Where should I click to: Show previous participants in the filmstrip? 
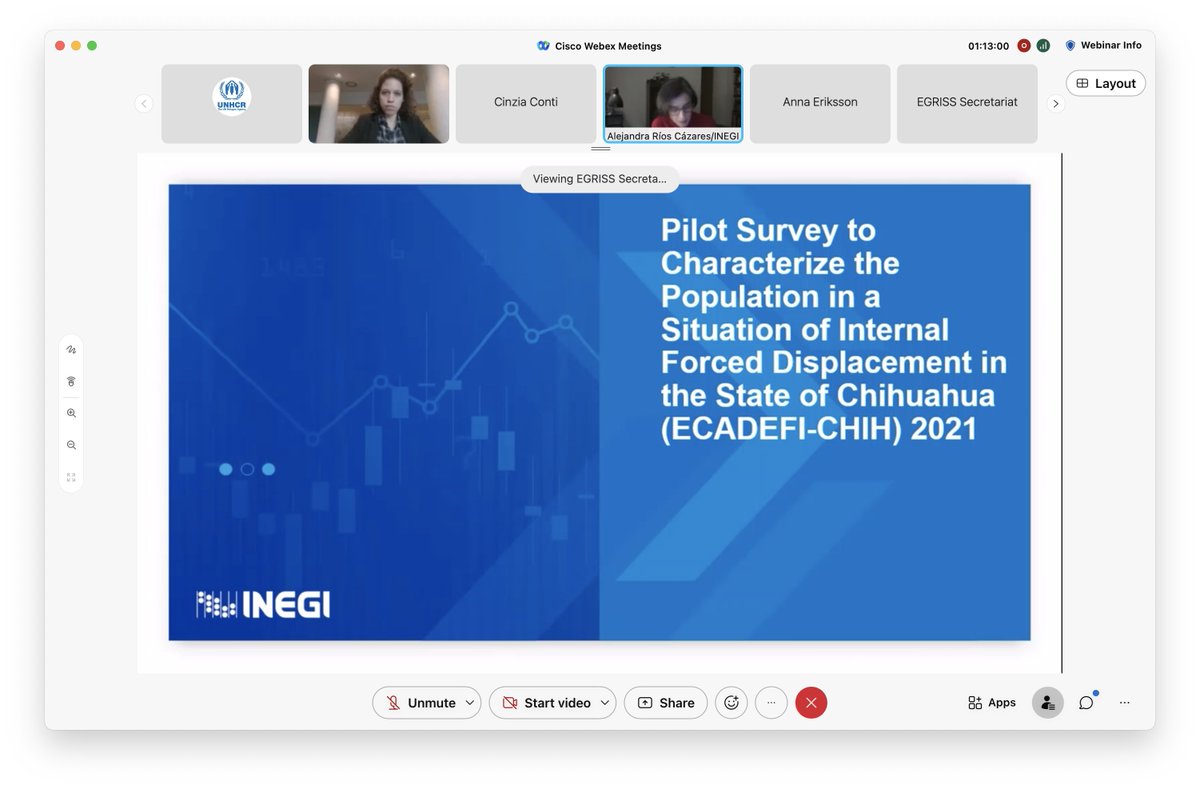tap(144, 103)
